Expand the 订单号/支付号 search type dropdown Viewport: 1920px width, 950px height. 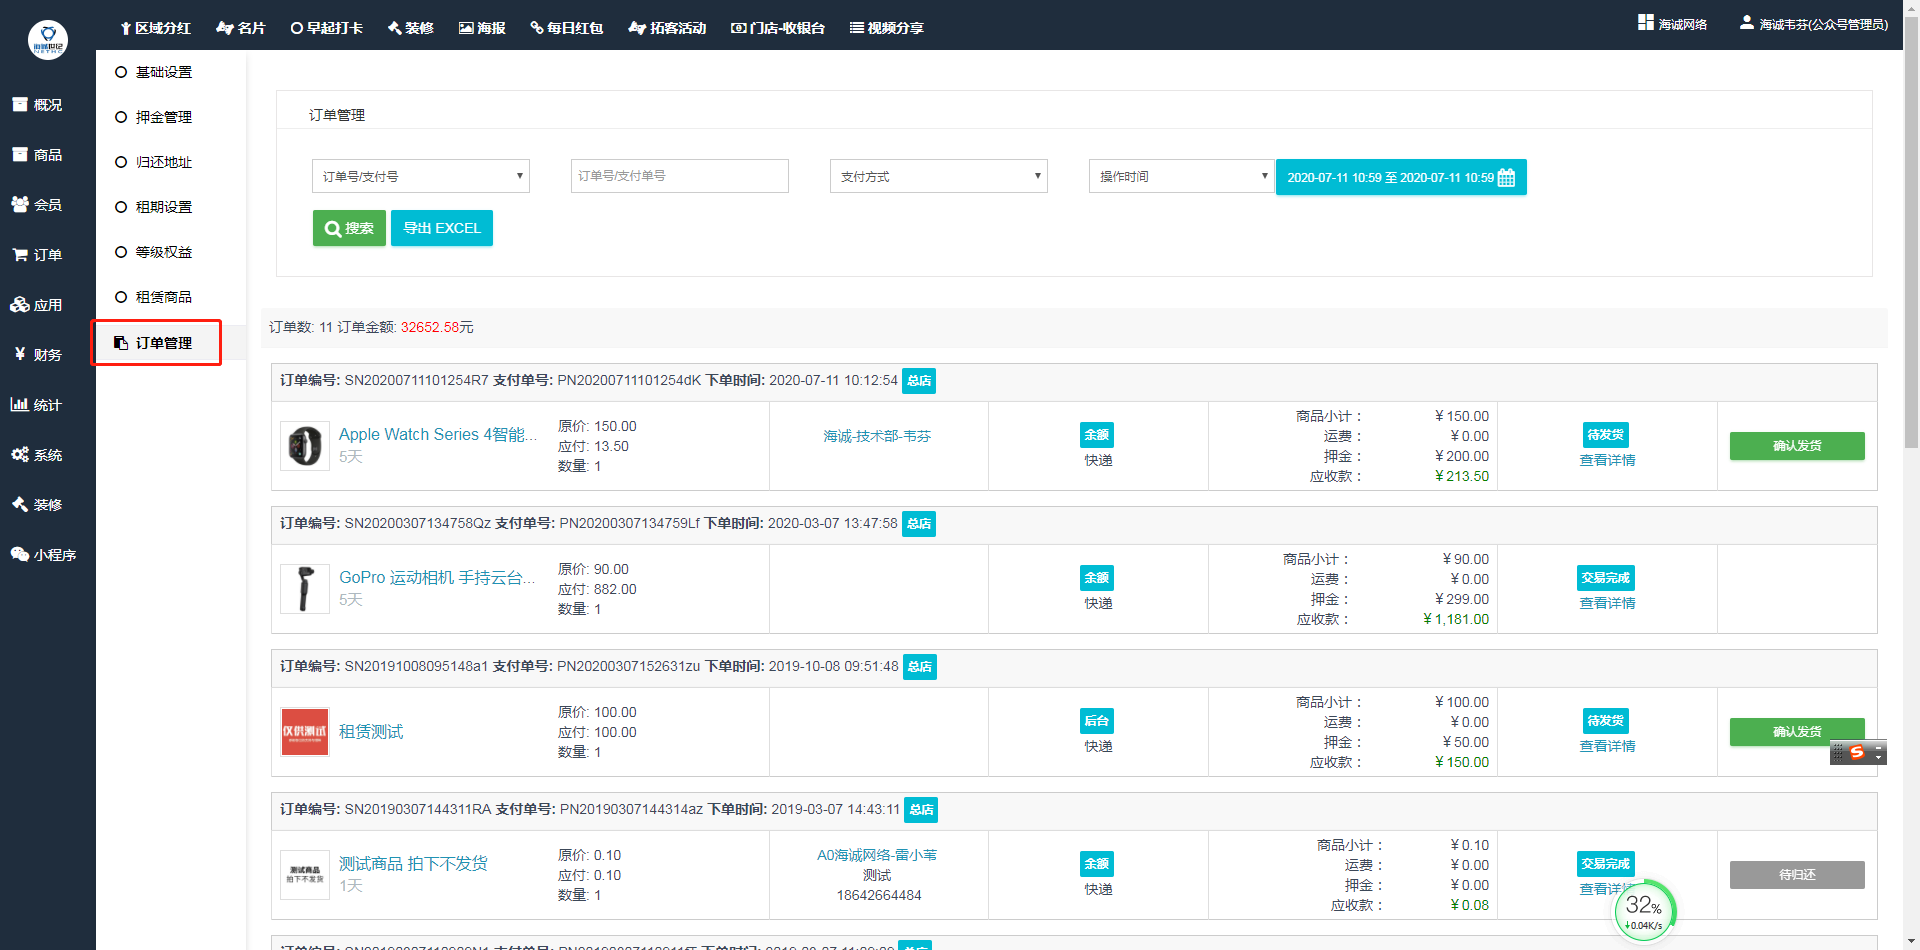point(421,176)
